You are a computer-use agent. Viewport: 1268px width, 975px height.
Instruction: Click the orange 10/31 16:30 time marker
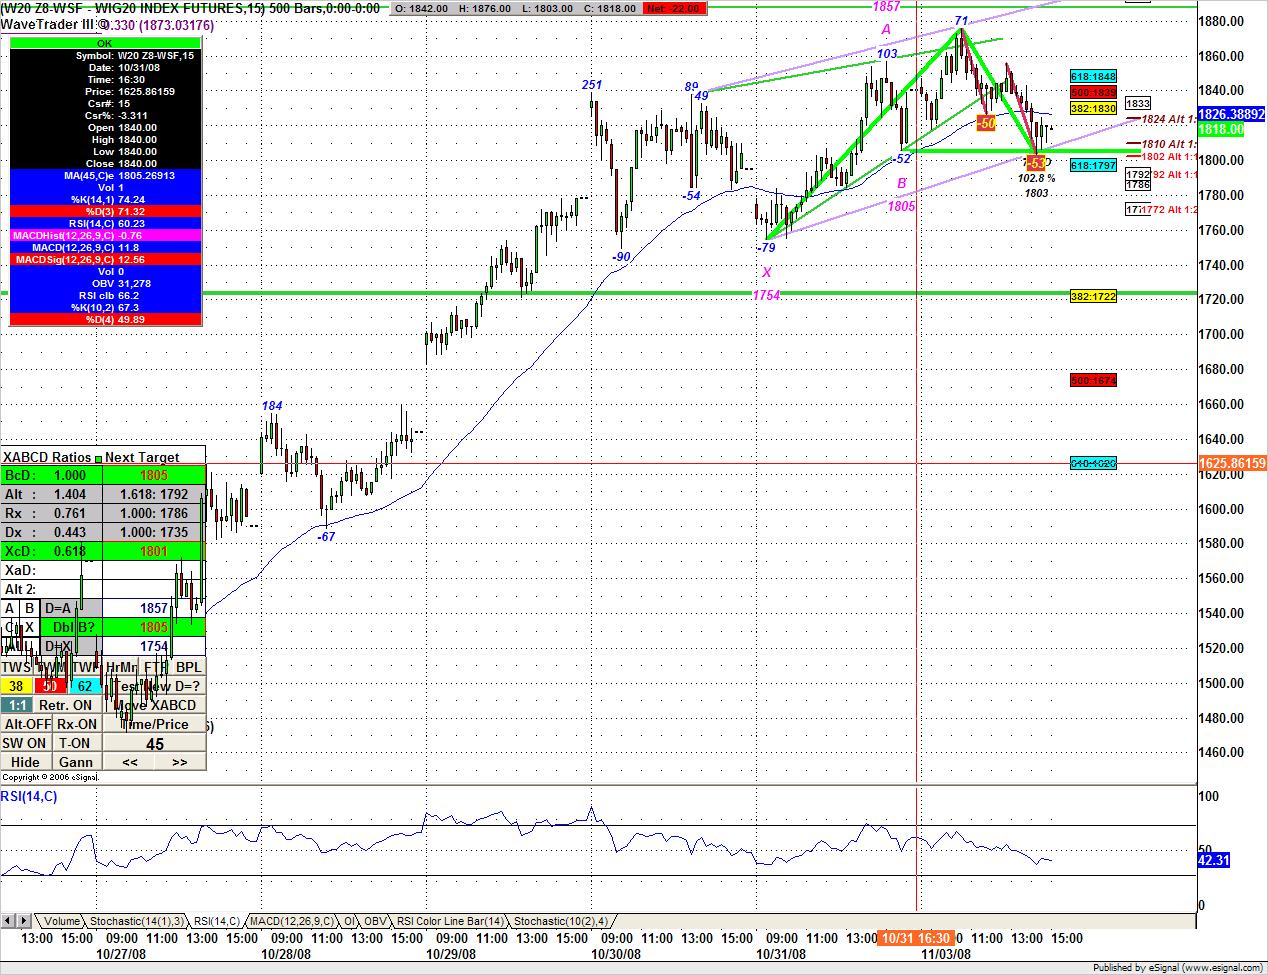point(915,938)
